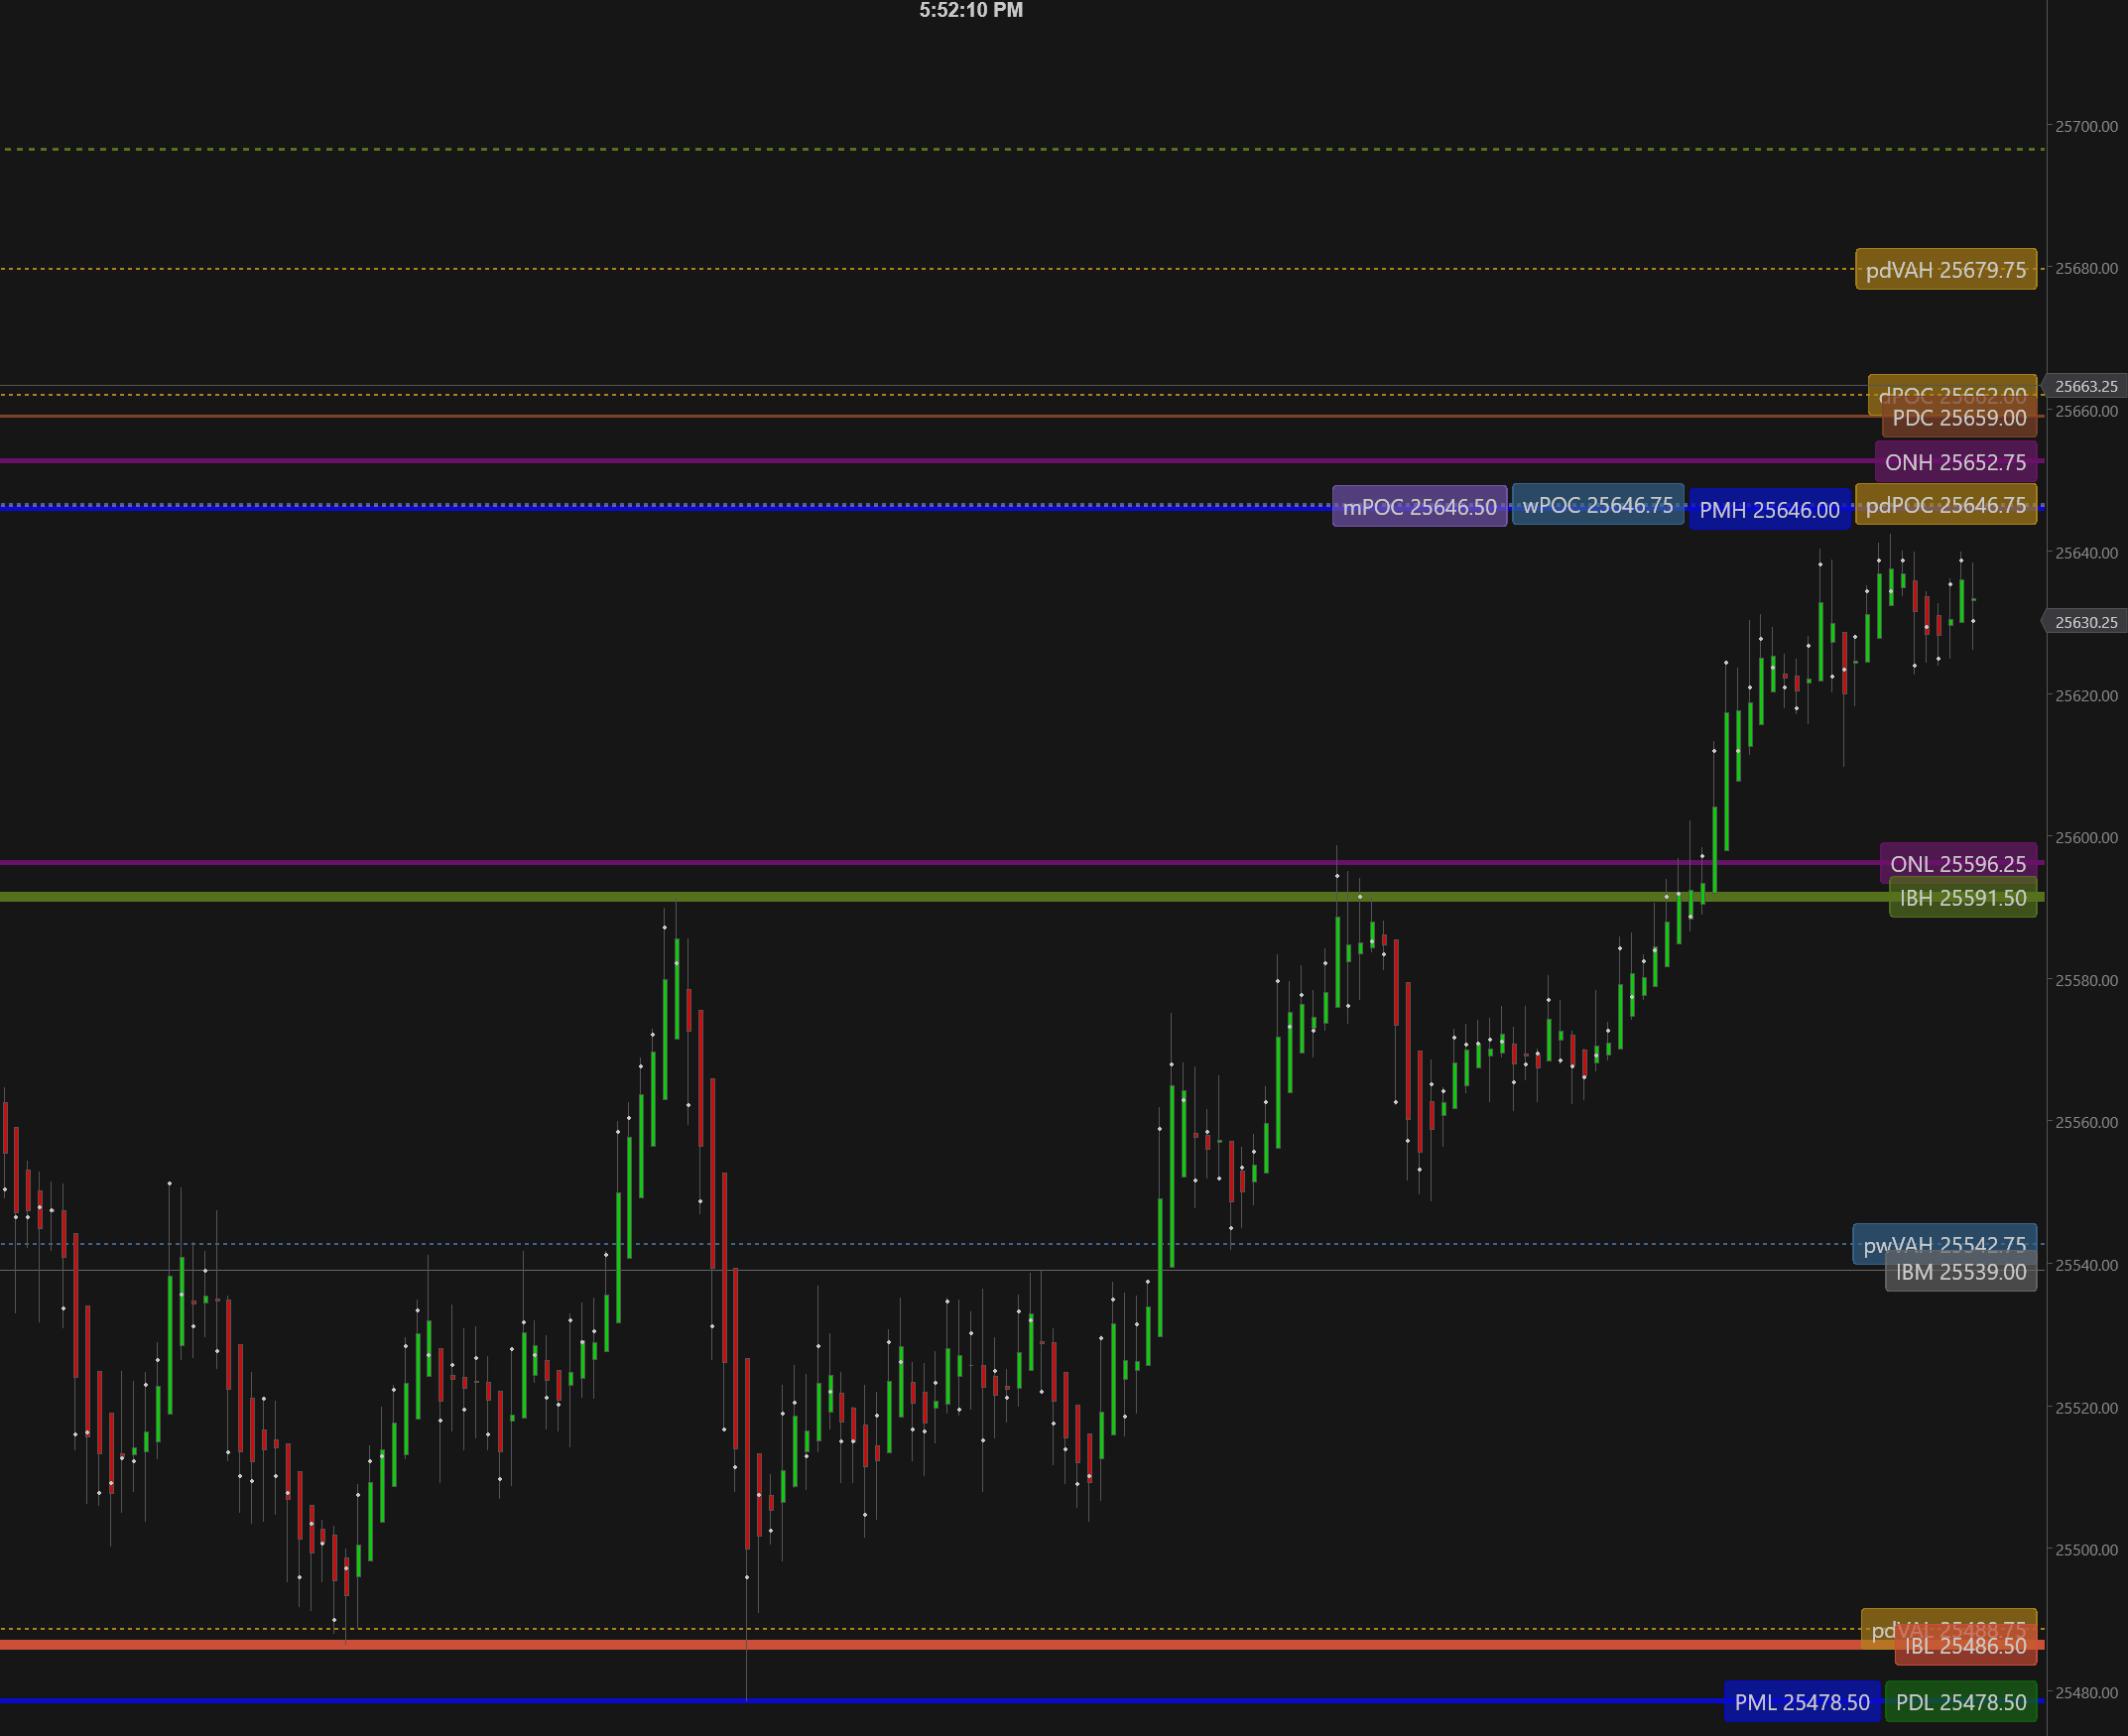Click the PDC 25659.00 level tag
The width and height of the screenshot is (2128, 1736).
coord(1958,419)
